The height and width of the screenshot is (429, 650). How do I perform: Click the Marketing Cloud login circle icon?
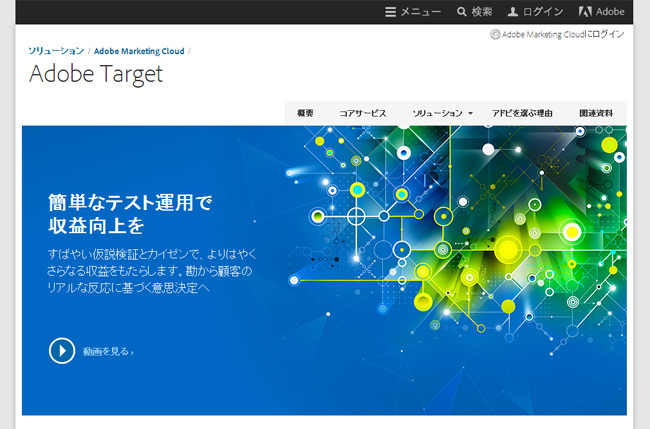click(495, 34)
